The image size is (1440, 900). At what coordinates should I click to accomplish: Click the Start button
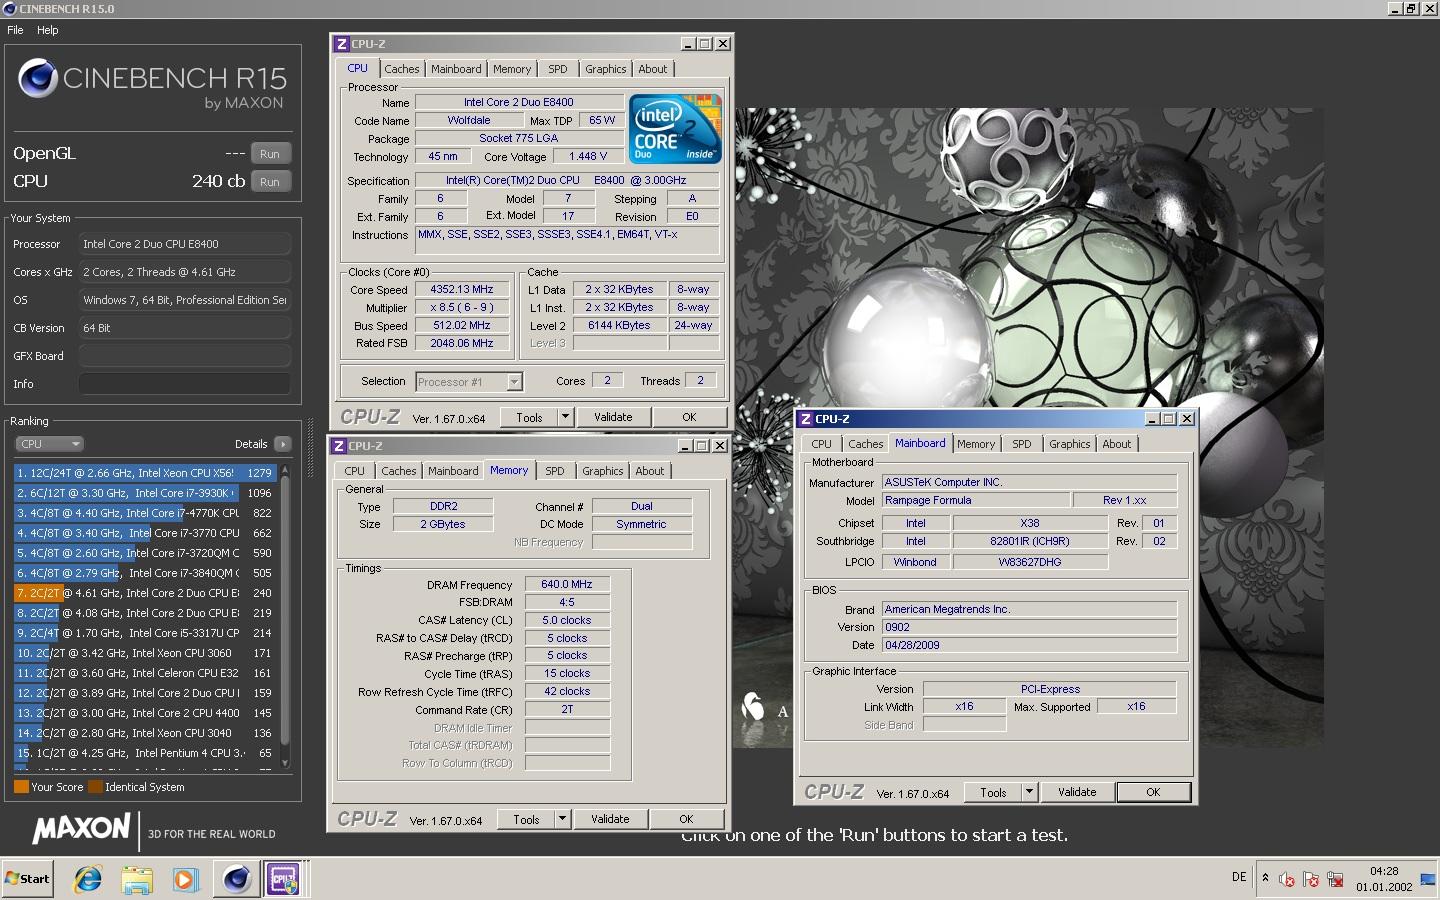pos(27,879)
